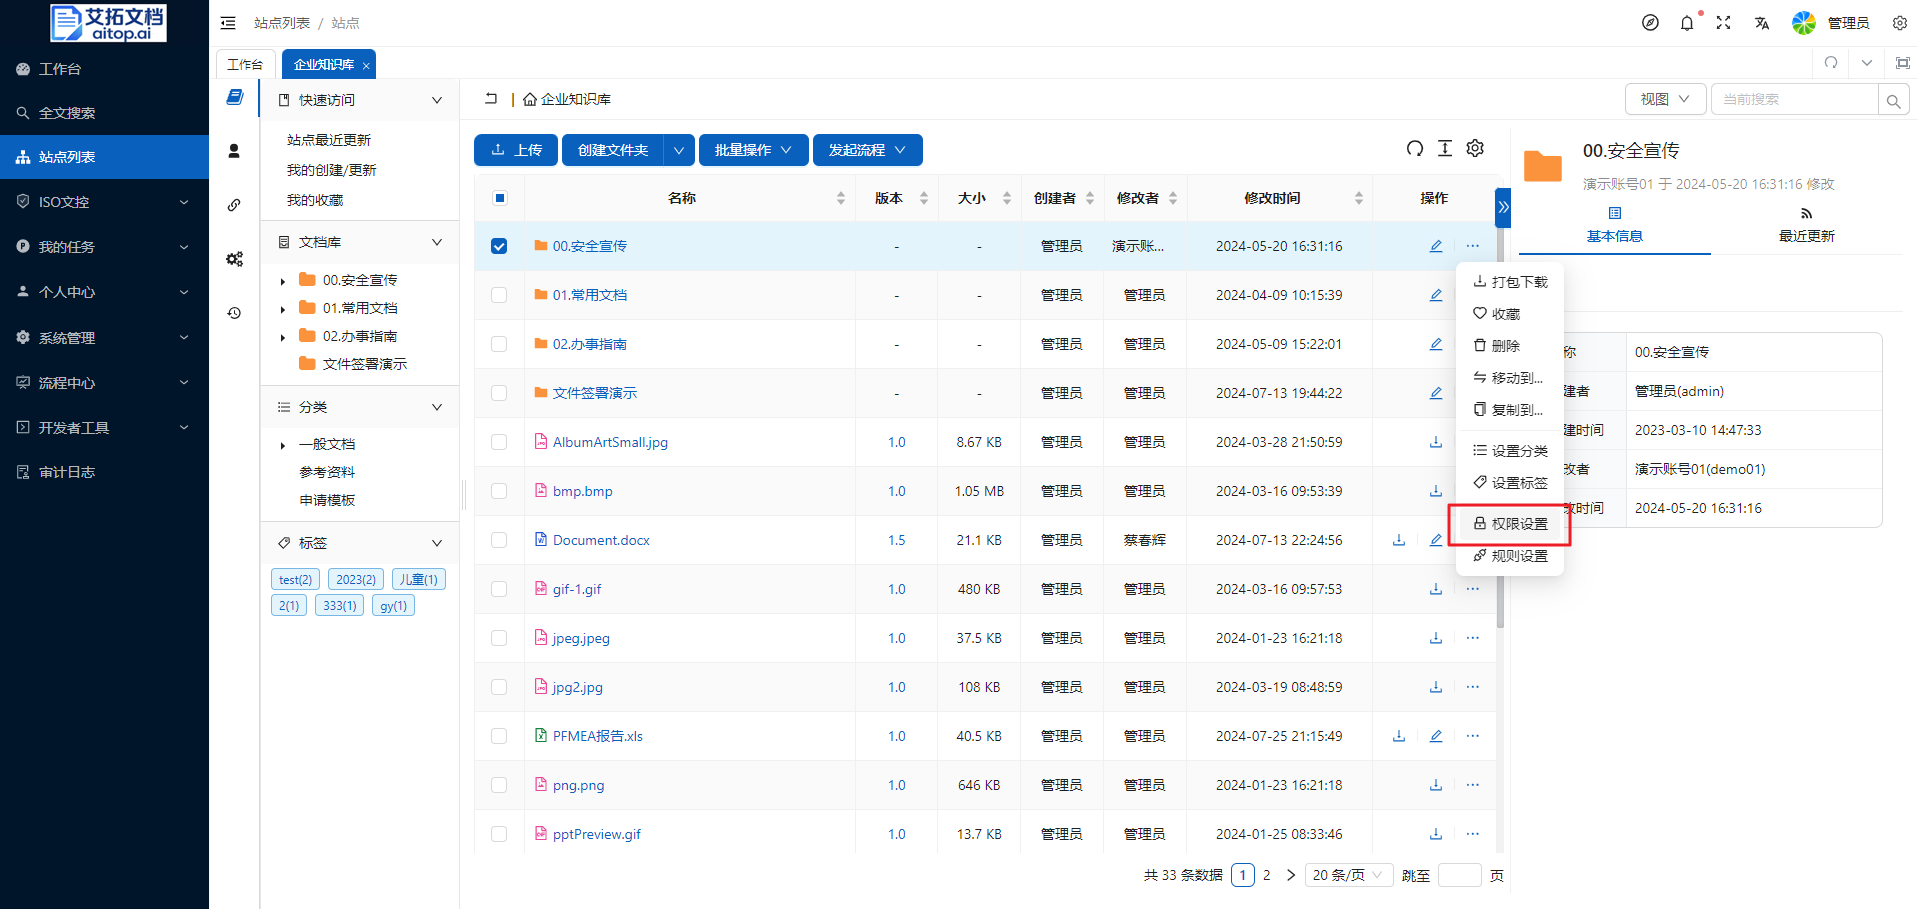Click the 2023(2) tag
The image size is (1917, 909).
[x=356, y=580]
